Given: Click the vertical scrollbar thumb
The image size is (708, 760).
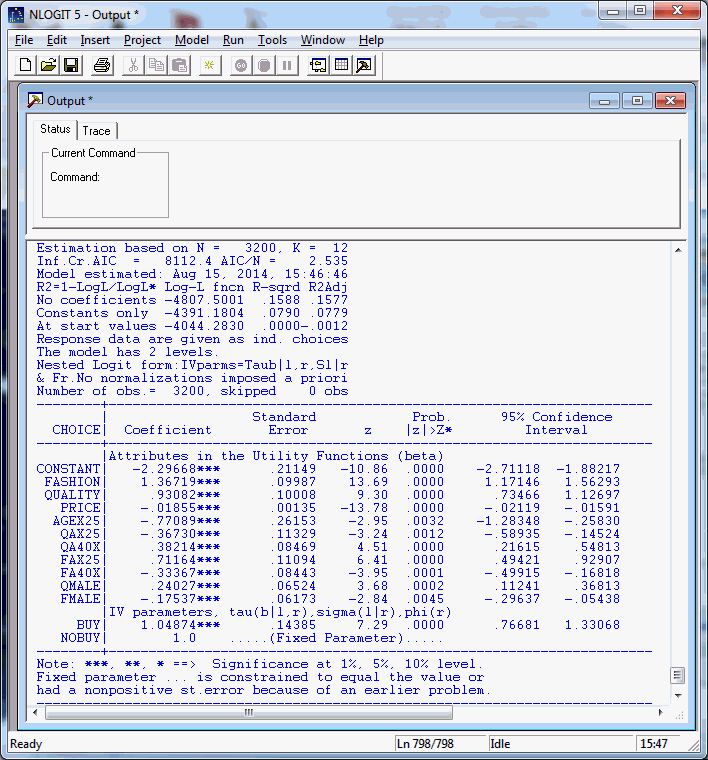Looking at the screenshot, I should pos(678,675).
